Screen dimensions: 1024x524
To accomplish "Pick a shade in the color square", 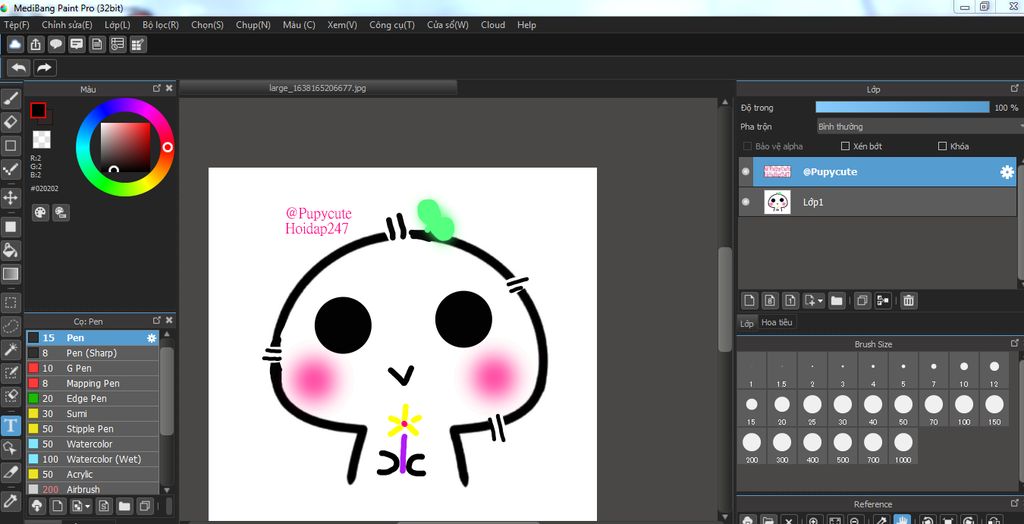I will 125,148.
